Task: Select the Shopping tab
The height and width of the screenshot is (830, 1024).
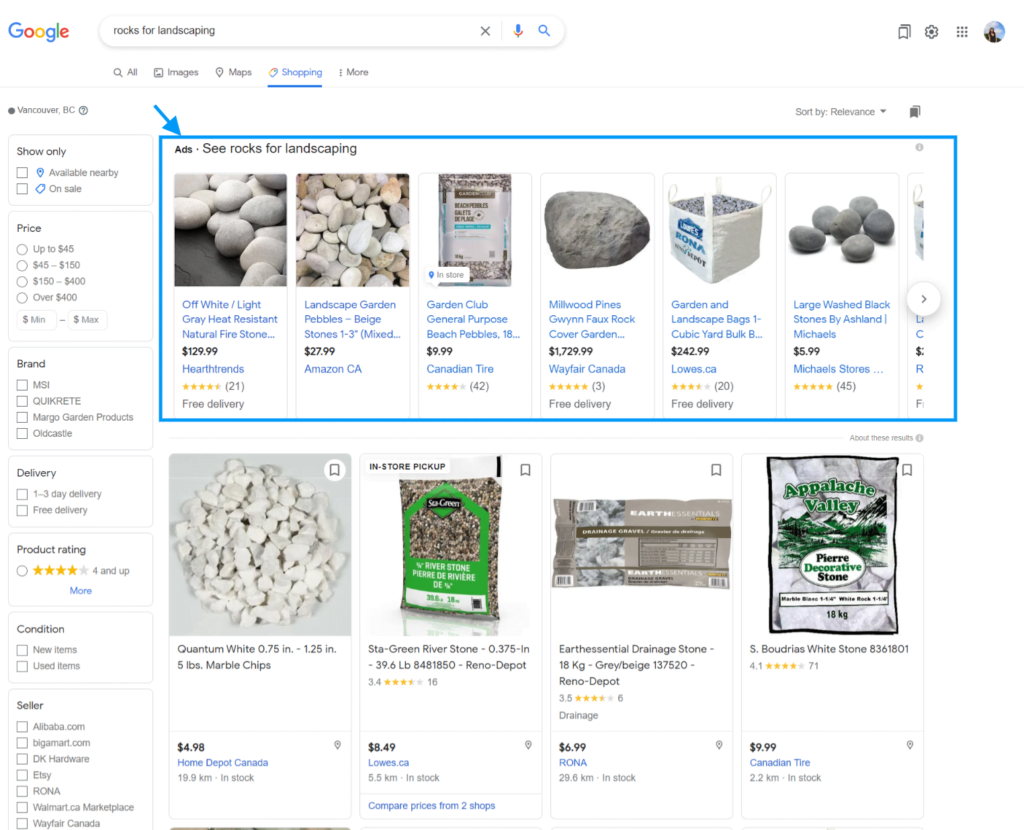Action: pyautogui.click(x=295, y=72)
